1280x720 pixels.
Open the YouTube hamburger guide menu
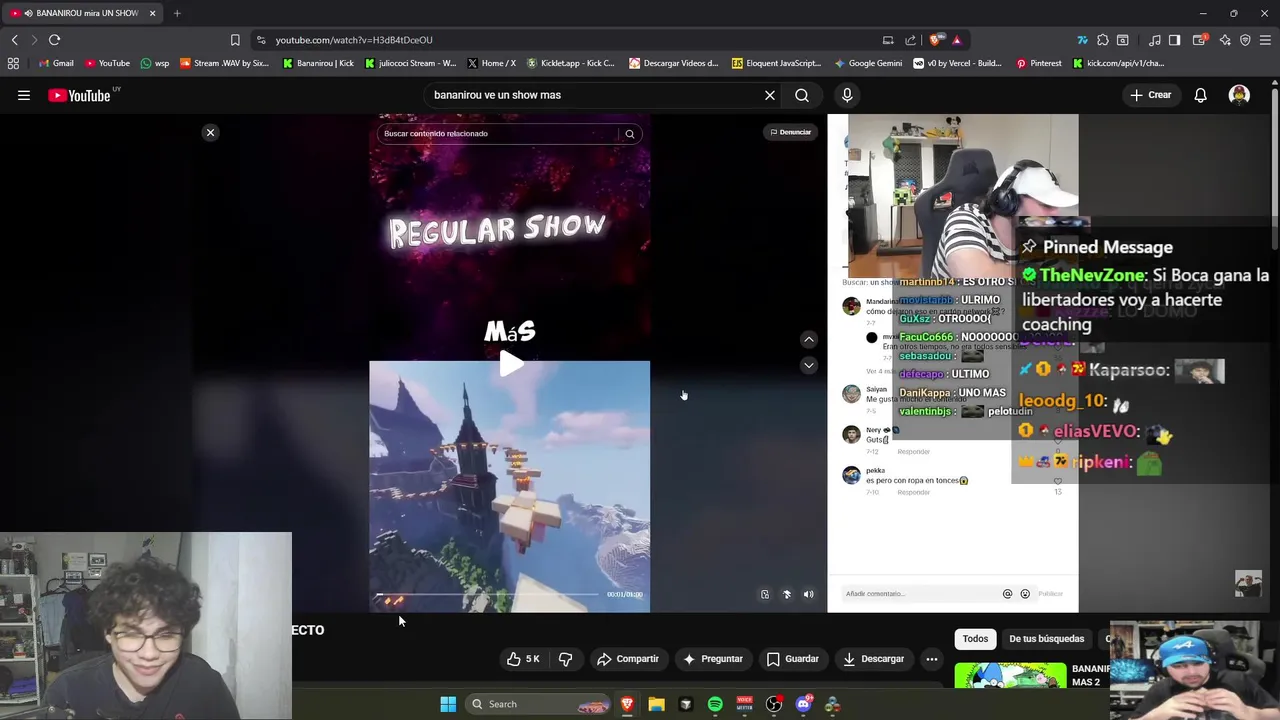click(x=24, y=95)
